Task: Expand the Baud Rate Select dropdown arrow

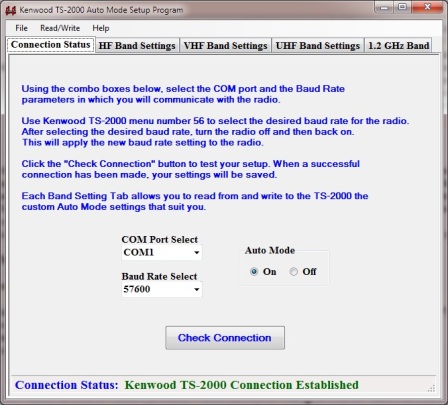Action: (197, 289)
